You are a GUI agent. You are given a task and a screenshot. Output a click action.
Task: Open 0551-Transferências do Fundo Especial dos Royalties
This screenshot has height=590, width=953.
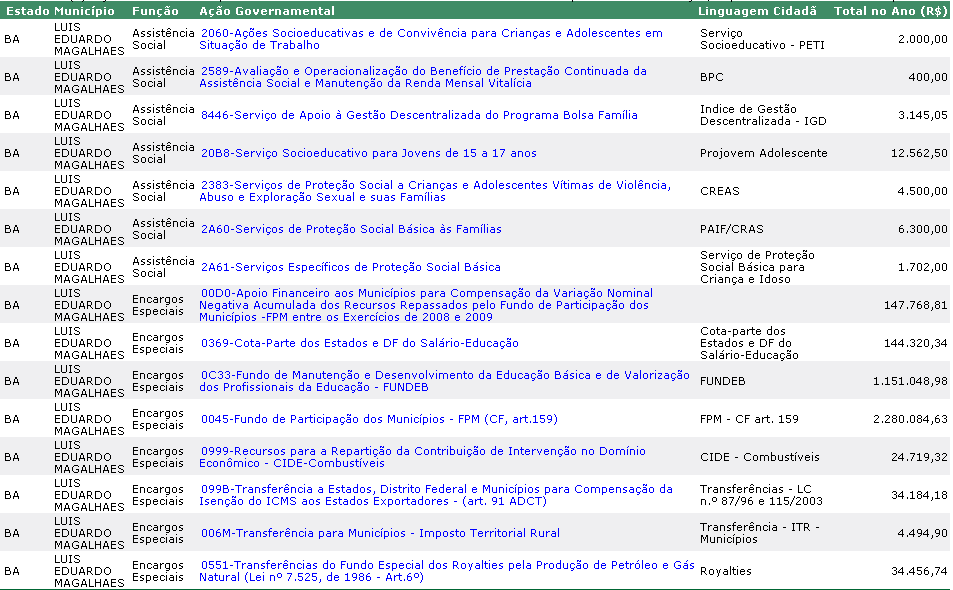coord(447,565)
